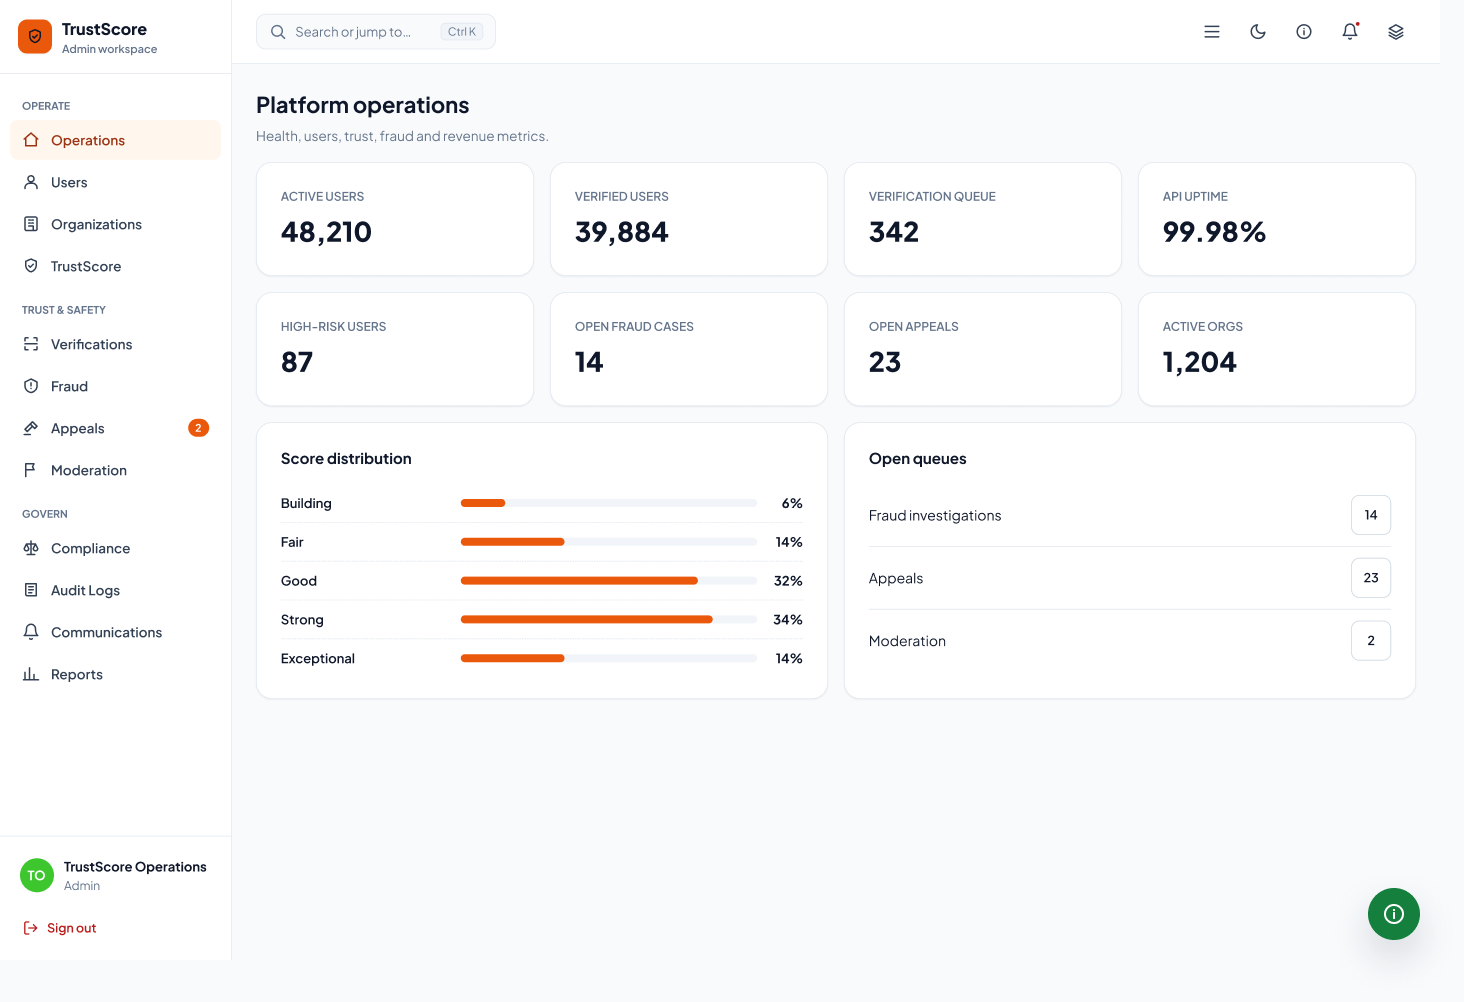This screenshot has width=1464, height=1002.
Task: Go to Operations in sidebar
Action: pos(116,140)
